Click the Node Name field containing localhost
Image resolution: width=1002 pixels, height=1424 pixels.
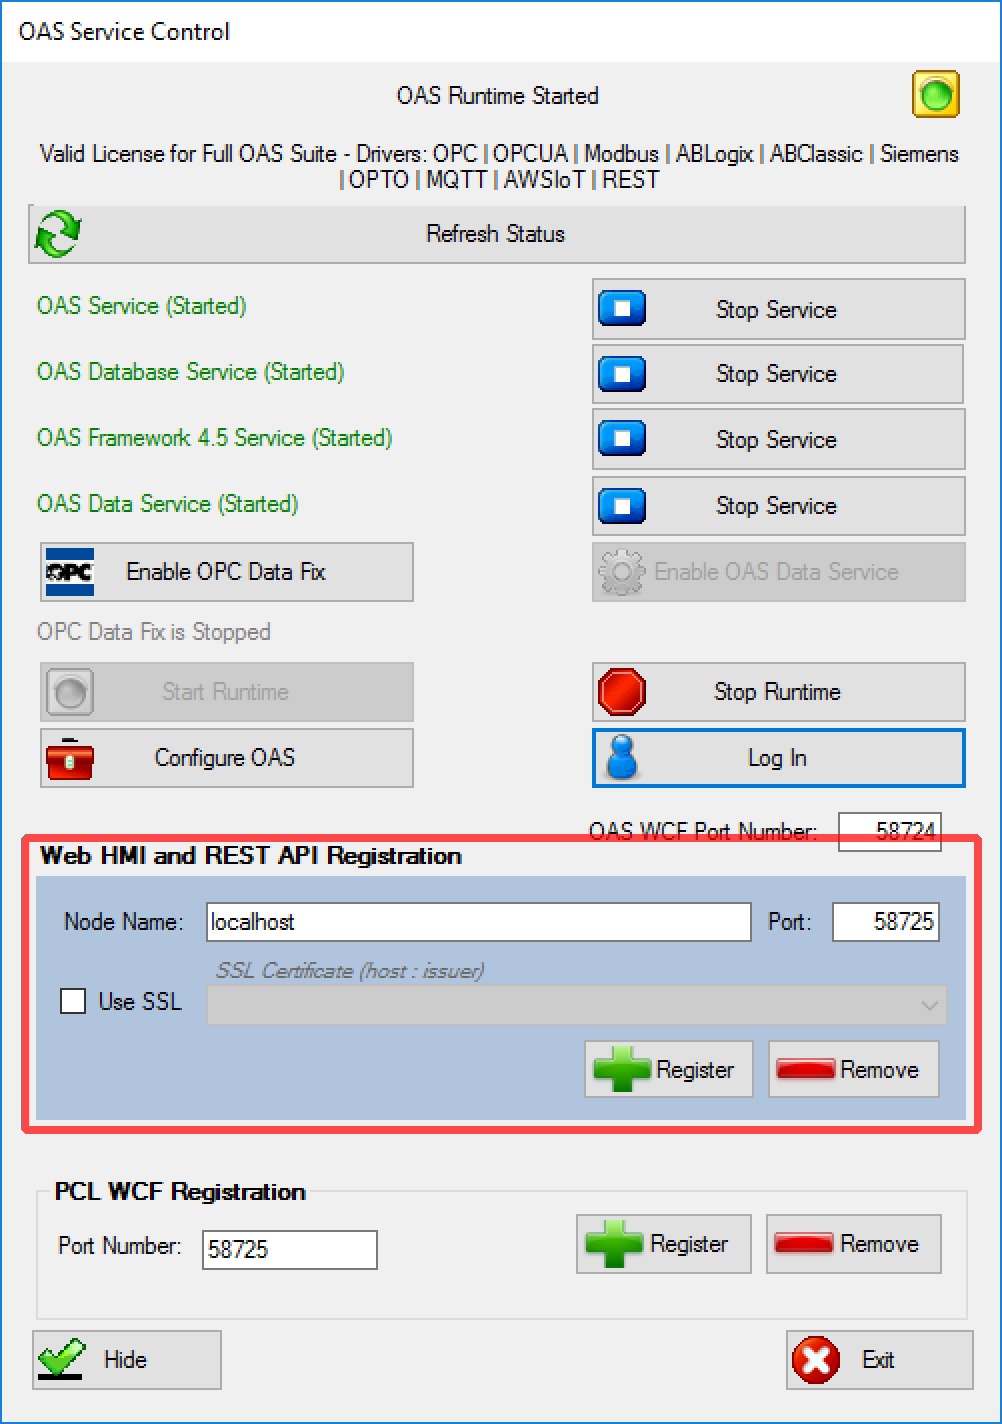[x=479, y=922]
